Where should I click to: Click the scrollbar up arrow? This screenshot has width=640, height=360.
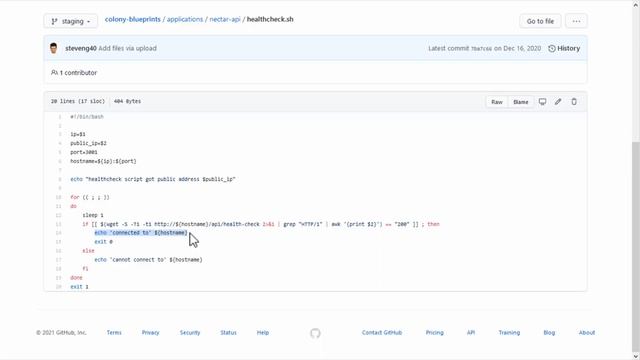(636, 4)
